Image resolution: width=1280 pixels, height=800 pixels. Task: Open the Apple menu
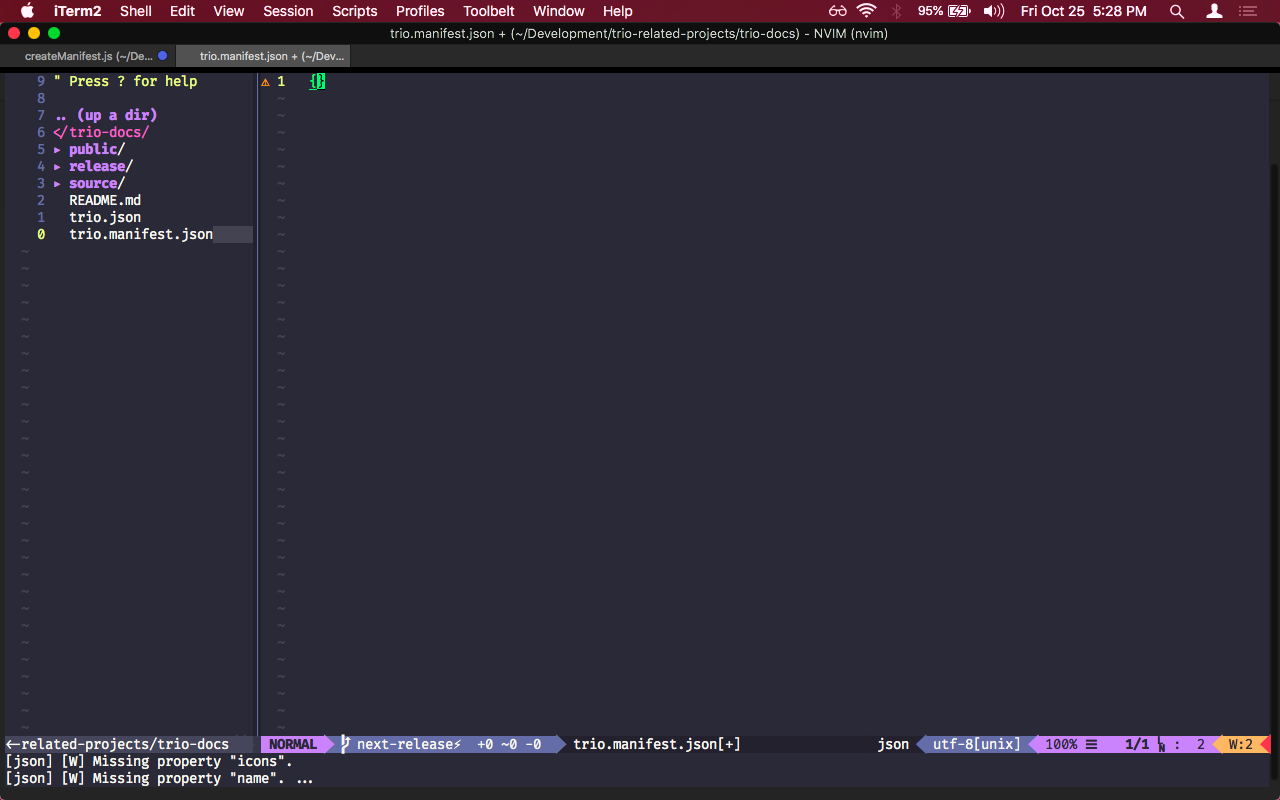coord(27,11)
